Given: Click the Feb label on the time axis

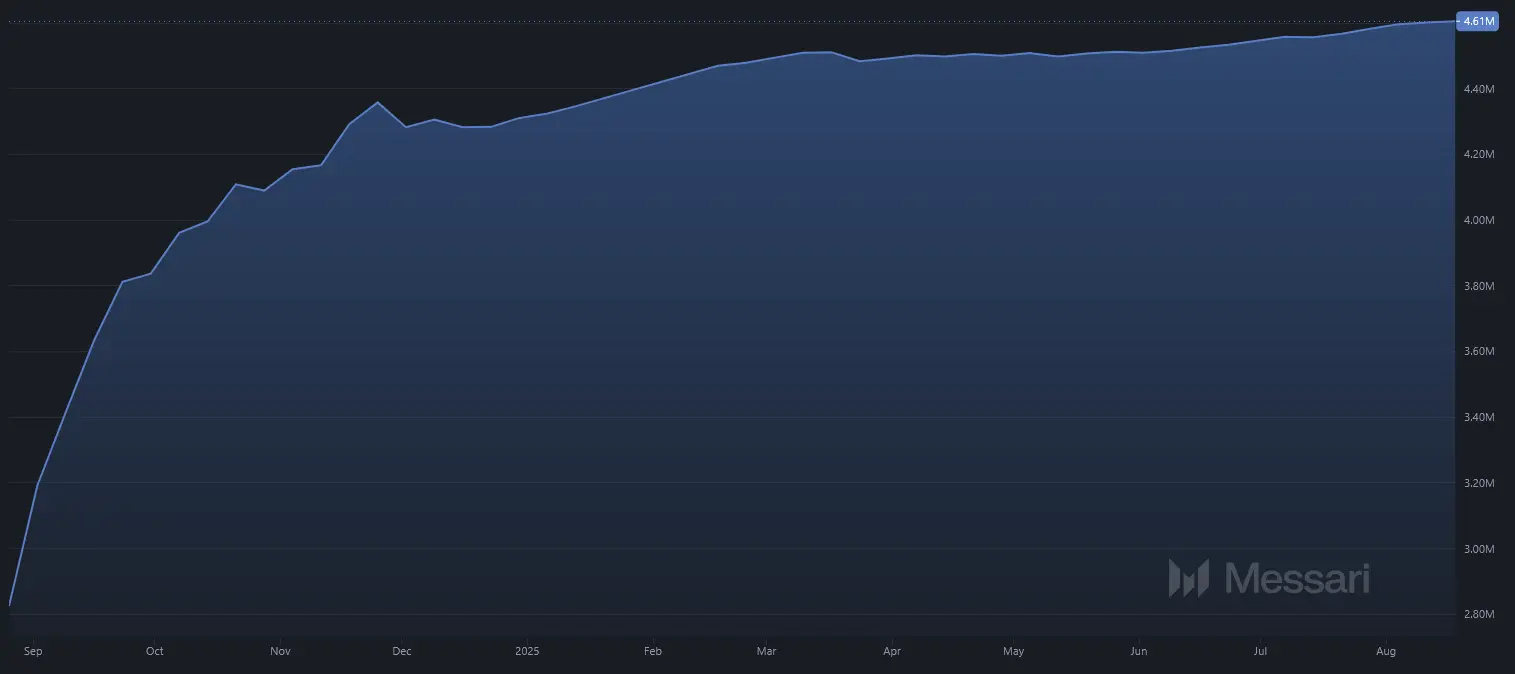Looking at the screenshot, I should 653,651.
